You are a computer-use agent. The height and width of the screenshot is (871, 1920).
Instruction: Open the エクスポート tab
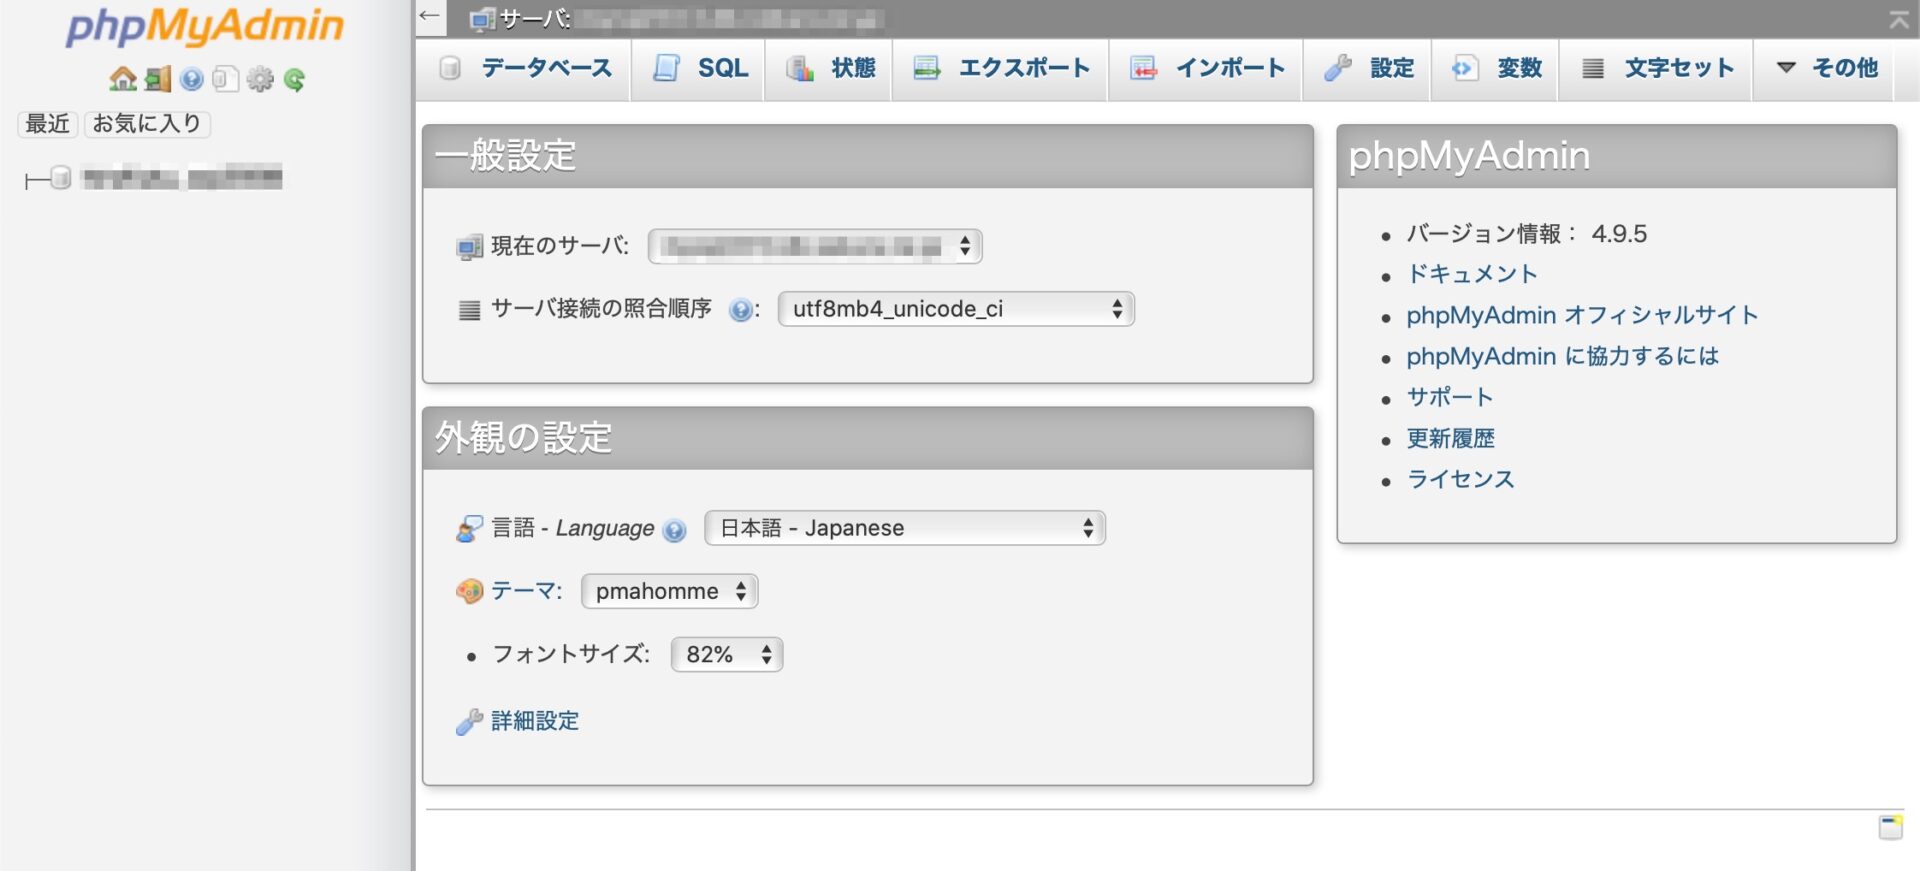pos(1002,68)
